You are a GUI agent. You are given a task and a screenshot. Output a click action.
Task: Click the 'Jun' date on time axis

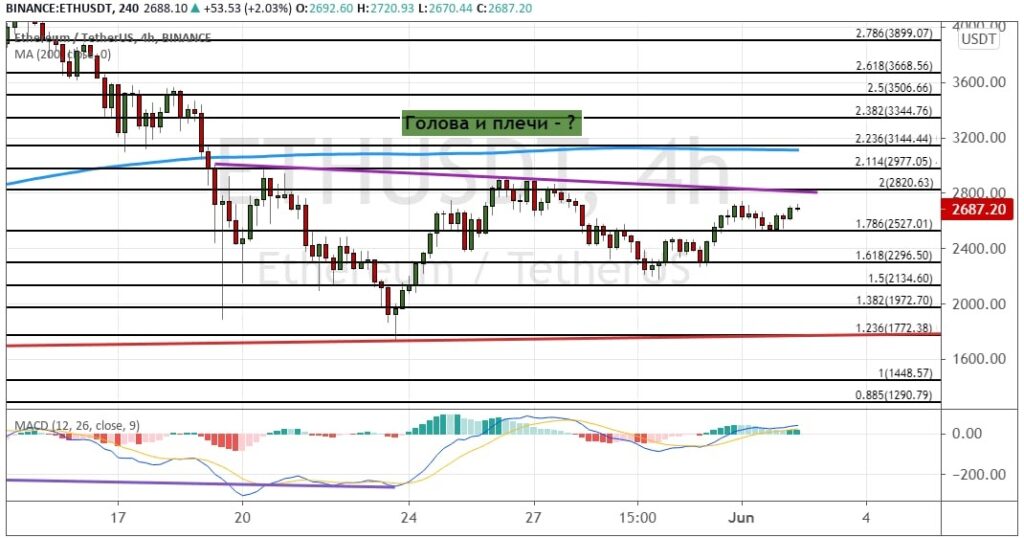click(742, 518)
